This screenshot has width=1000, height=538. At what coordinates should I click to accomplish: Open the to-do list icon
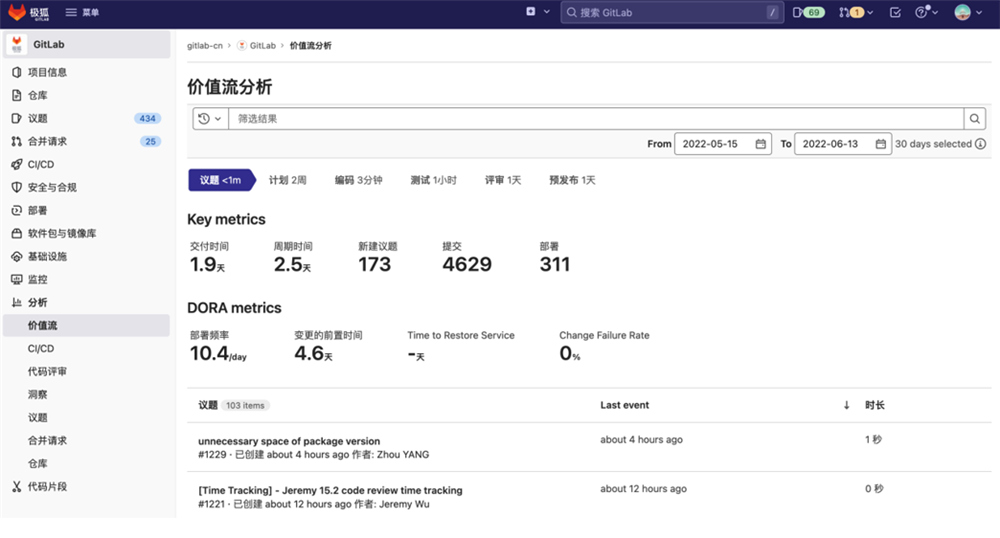tap(895, 12)
